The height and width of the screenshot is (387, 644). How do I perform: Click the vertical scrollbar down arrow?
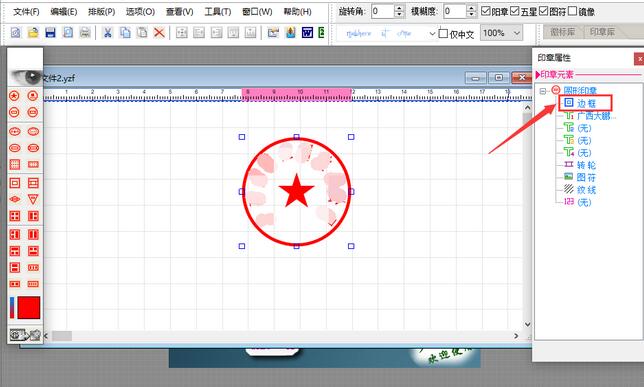pos(527,325)
